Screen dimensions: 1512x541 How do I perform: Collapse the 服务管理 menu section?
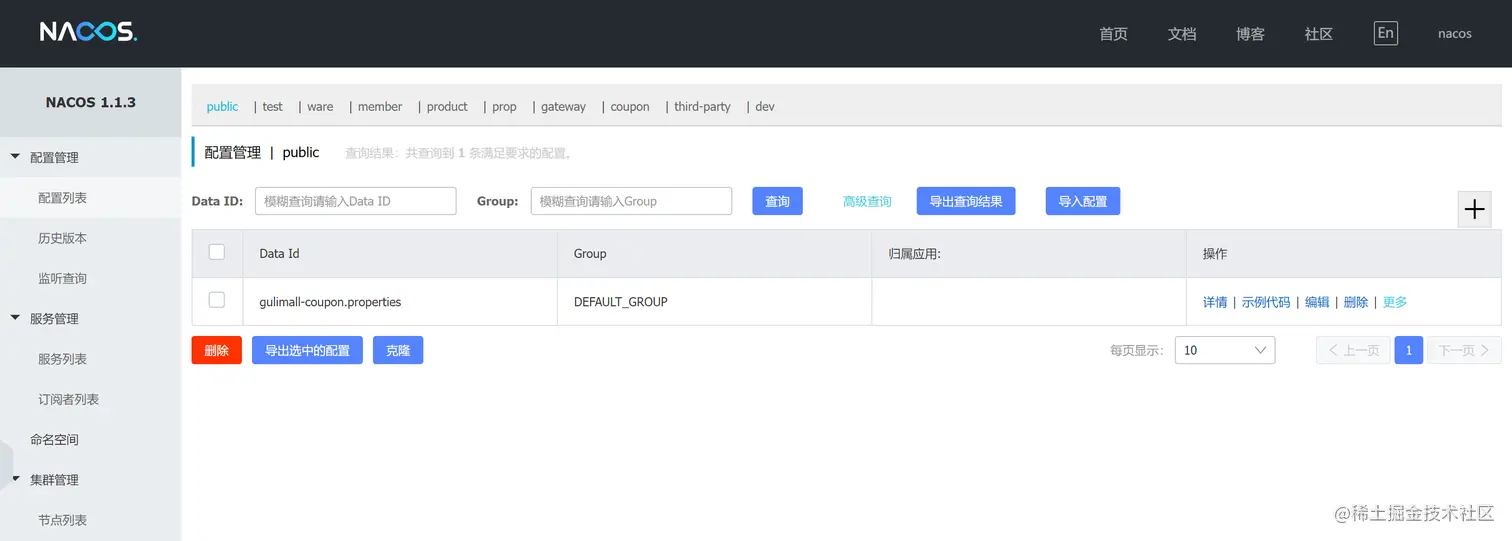54,318
